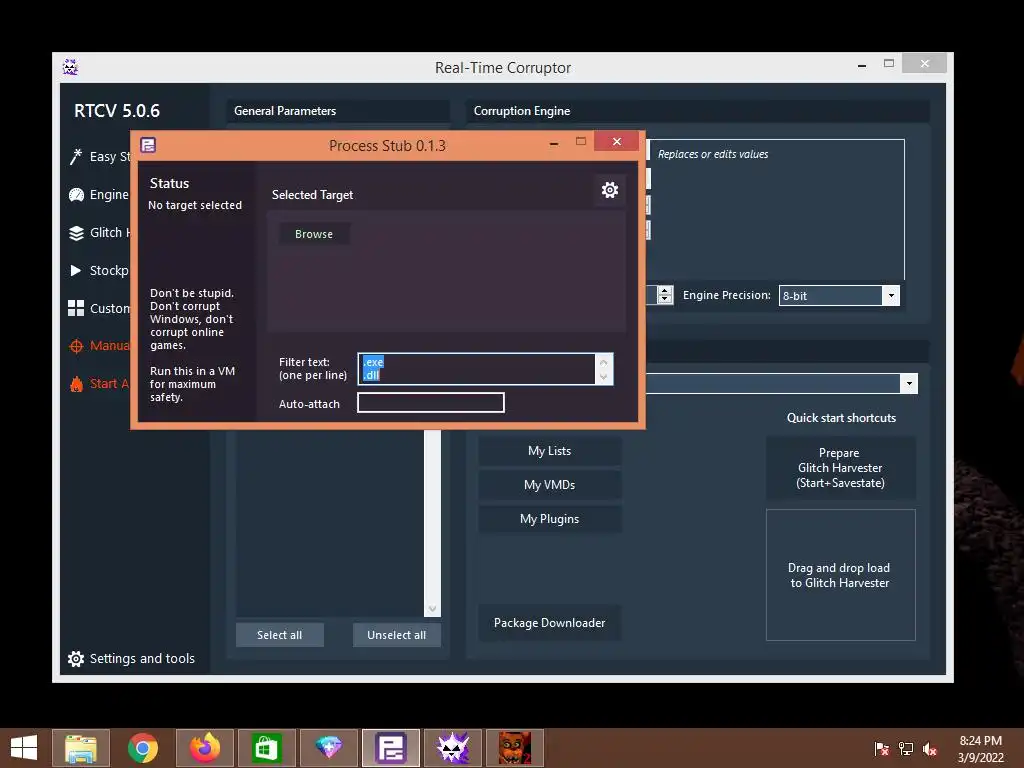Minimize the Real-Time Corruptor window

pos(862,65)
